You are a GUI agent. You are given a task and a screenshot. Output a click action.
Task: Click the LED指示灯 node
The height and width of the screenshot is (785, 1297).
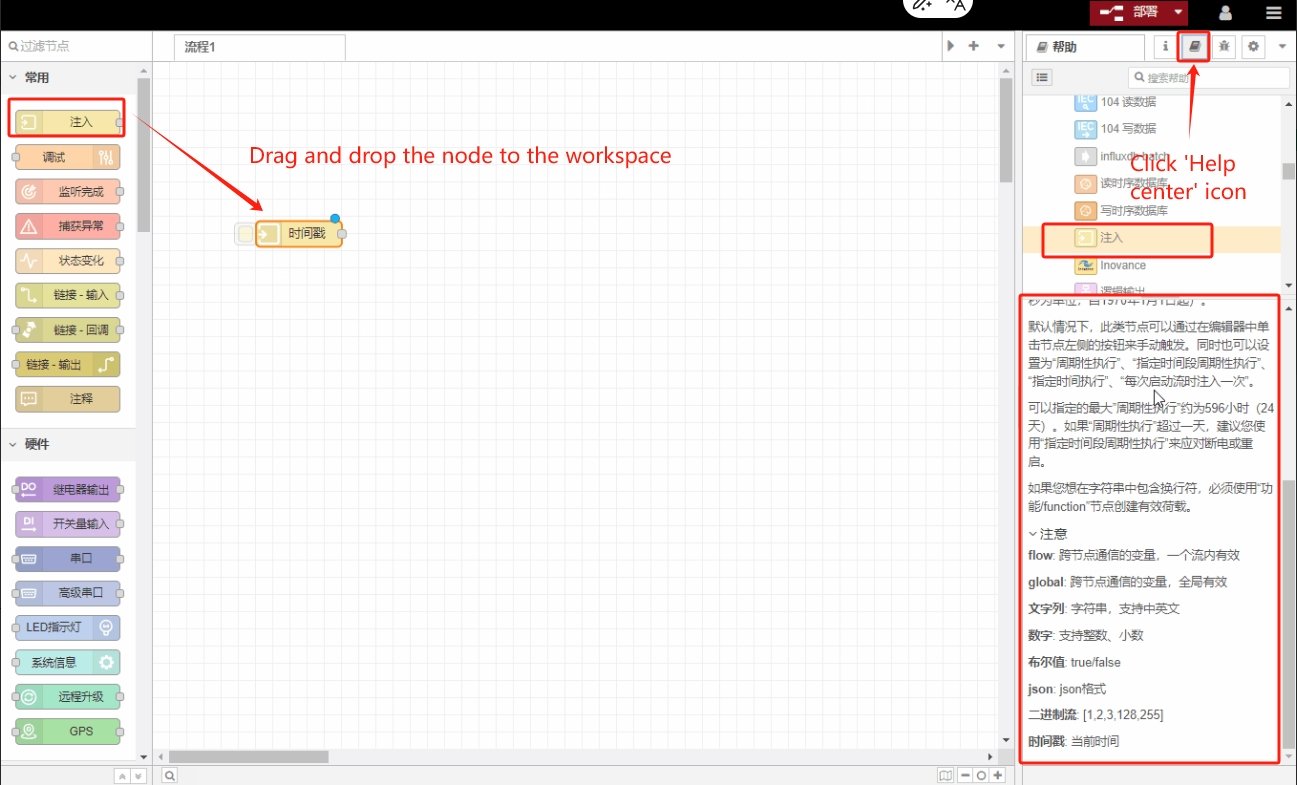coord(68,627)
